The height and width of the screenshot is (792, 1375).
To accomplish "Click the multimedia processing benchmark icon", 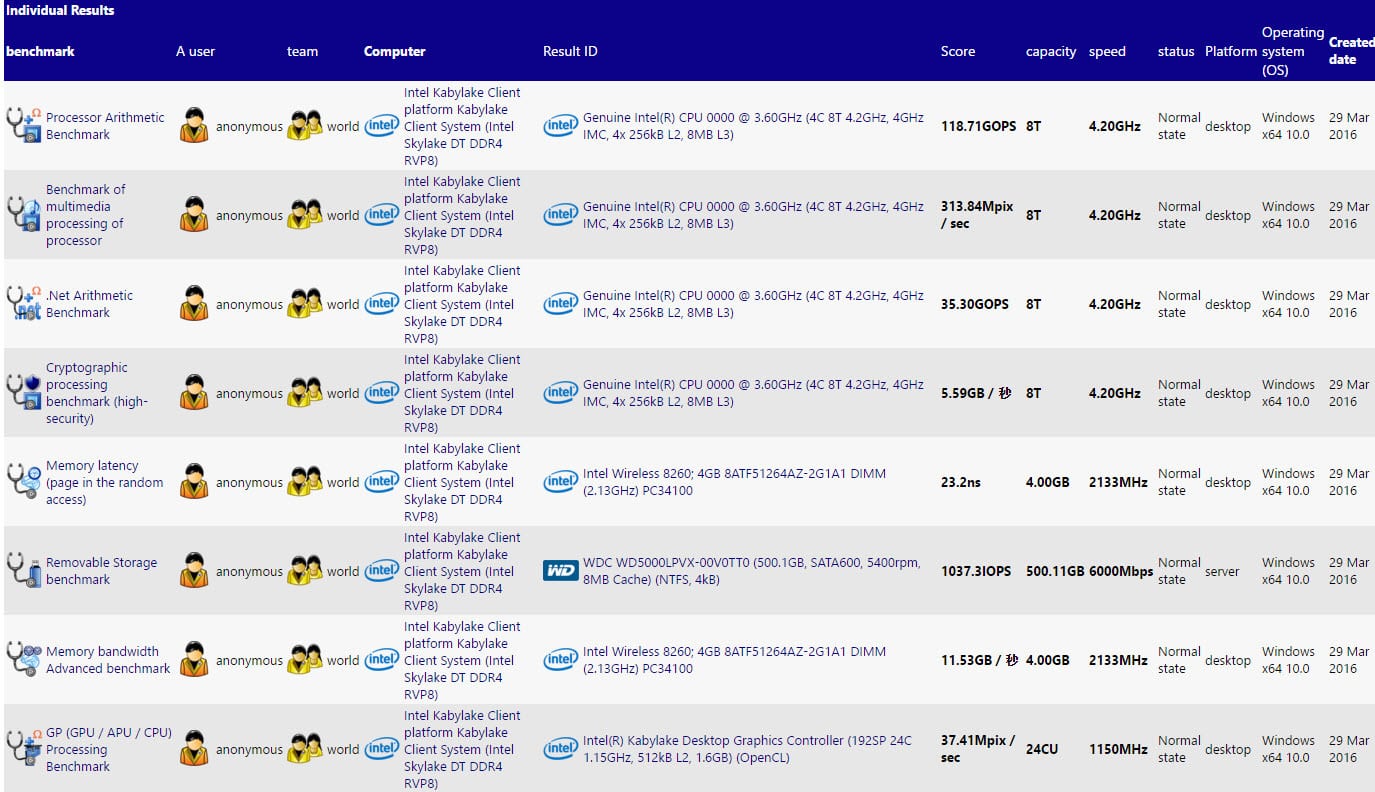I will tap(24, 215).
